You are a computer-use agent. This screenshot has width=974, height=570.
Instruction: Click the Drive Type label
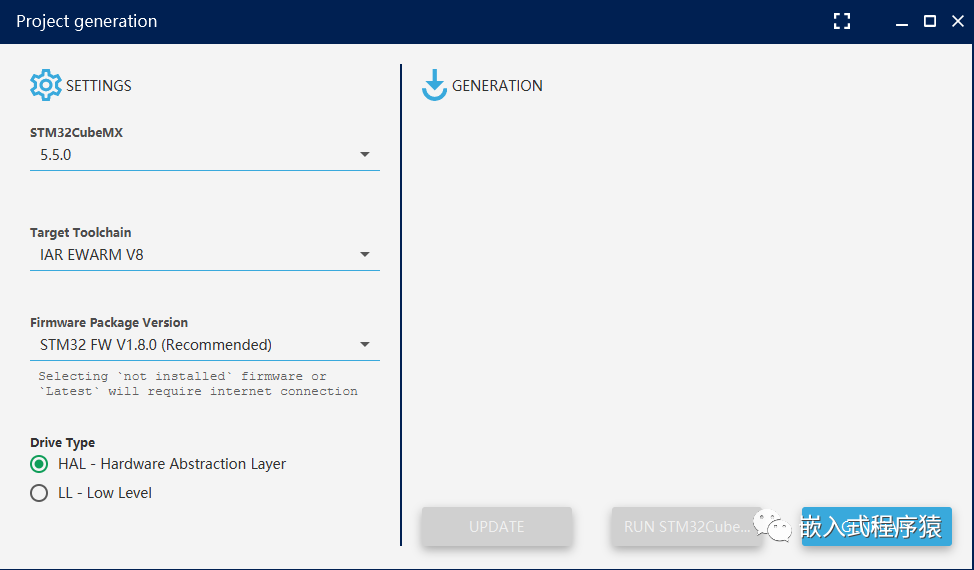click(63, 442)
